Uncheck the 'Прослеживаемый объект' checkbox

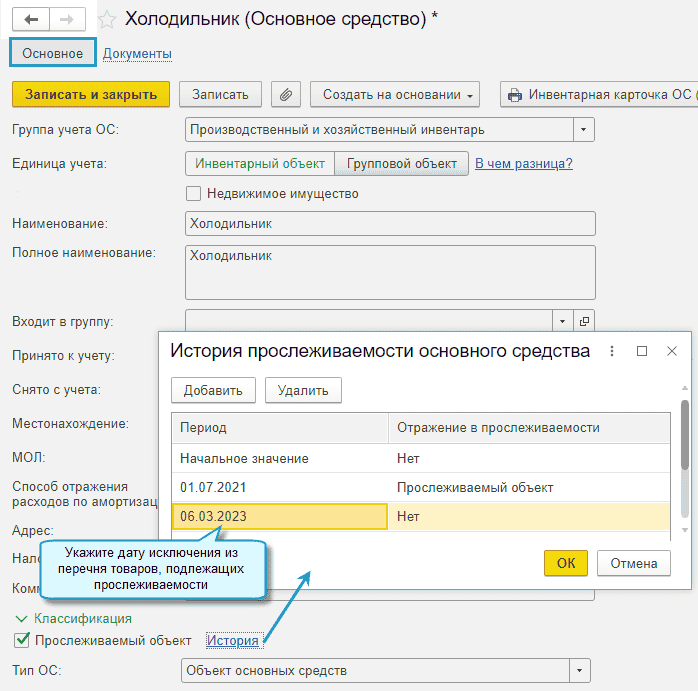(x=21, y=640)
